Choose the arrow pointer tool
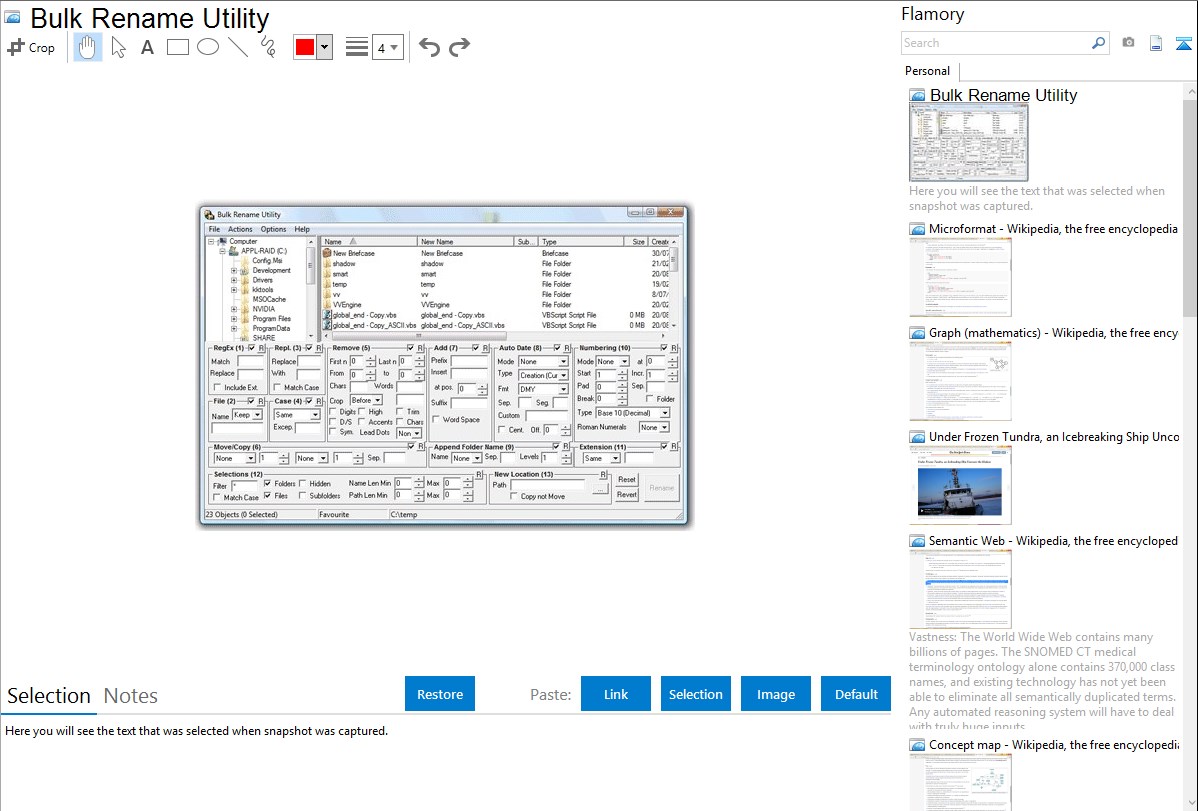The width and height of the screenshot is (1198, 811). 118,47
